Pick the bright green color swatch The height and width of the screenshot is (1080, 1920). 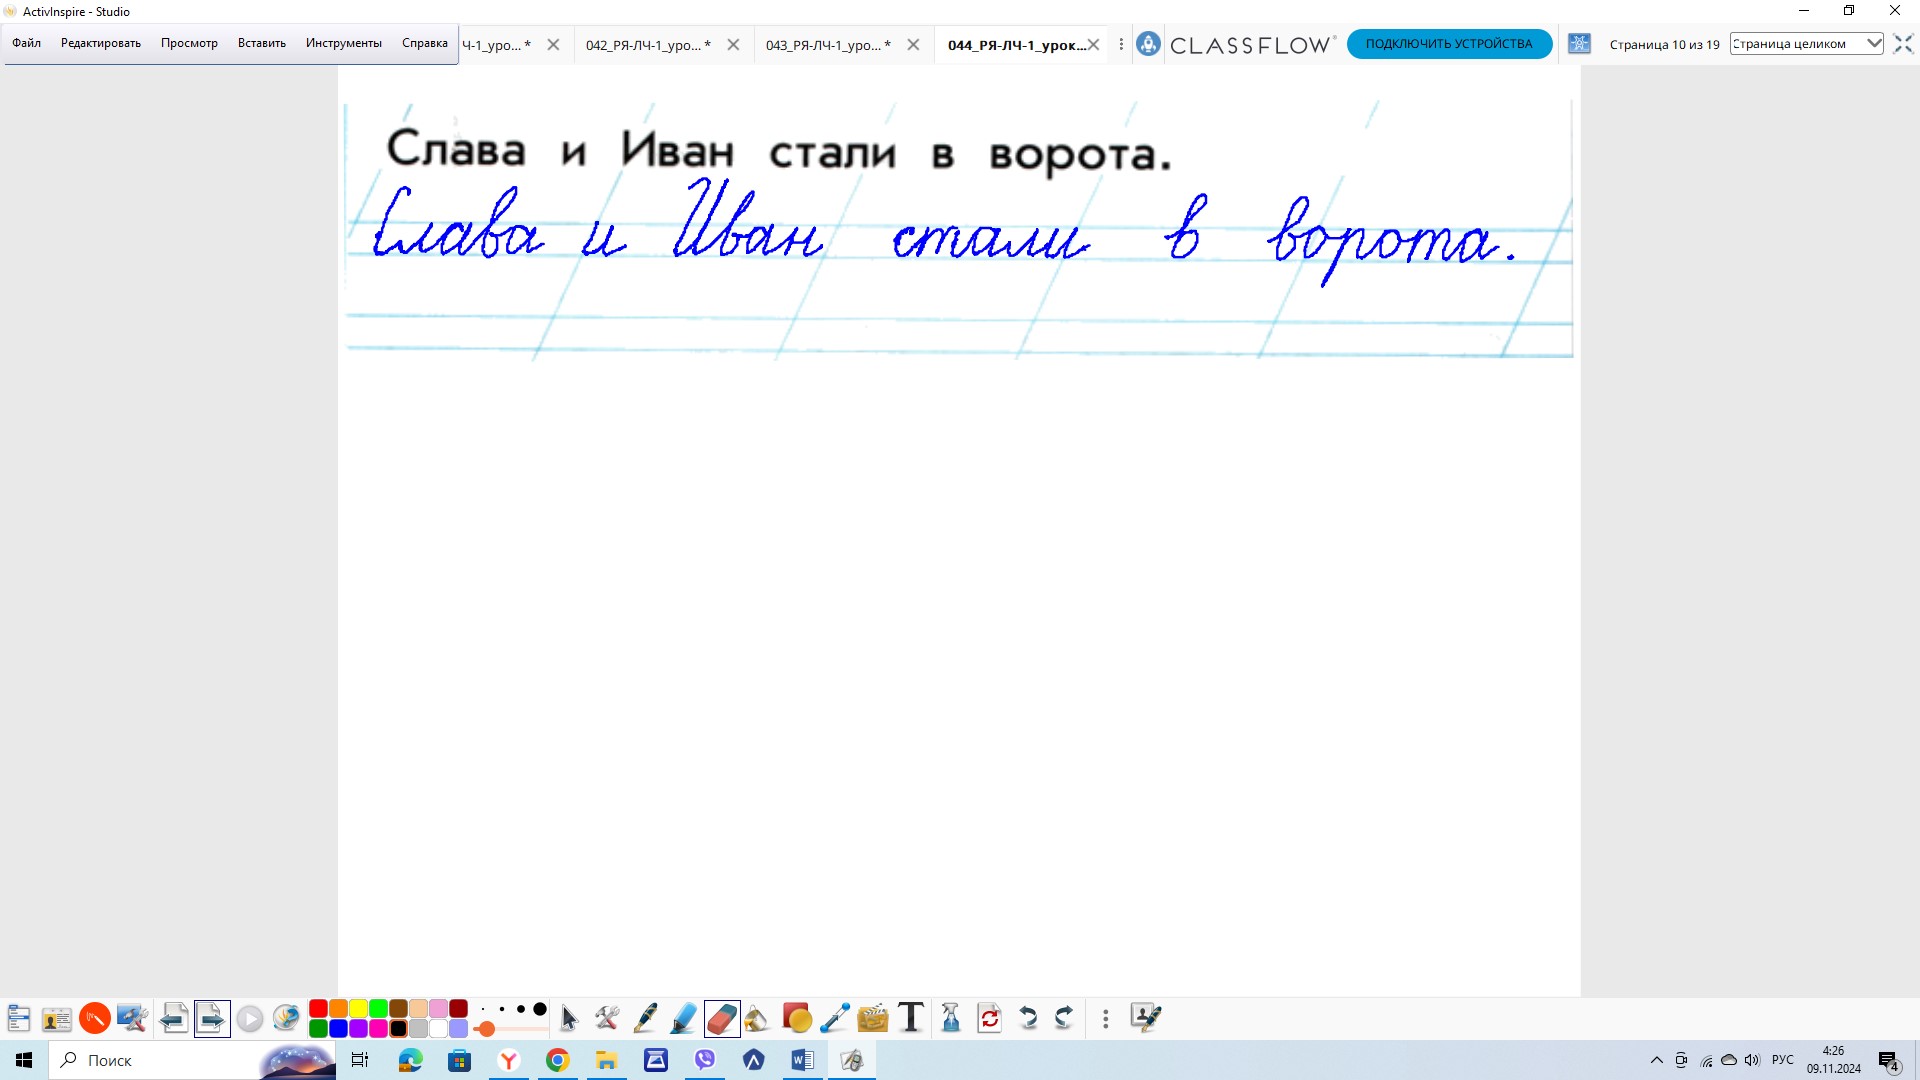click(378, 1008)
